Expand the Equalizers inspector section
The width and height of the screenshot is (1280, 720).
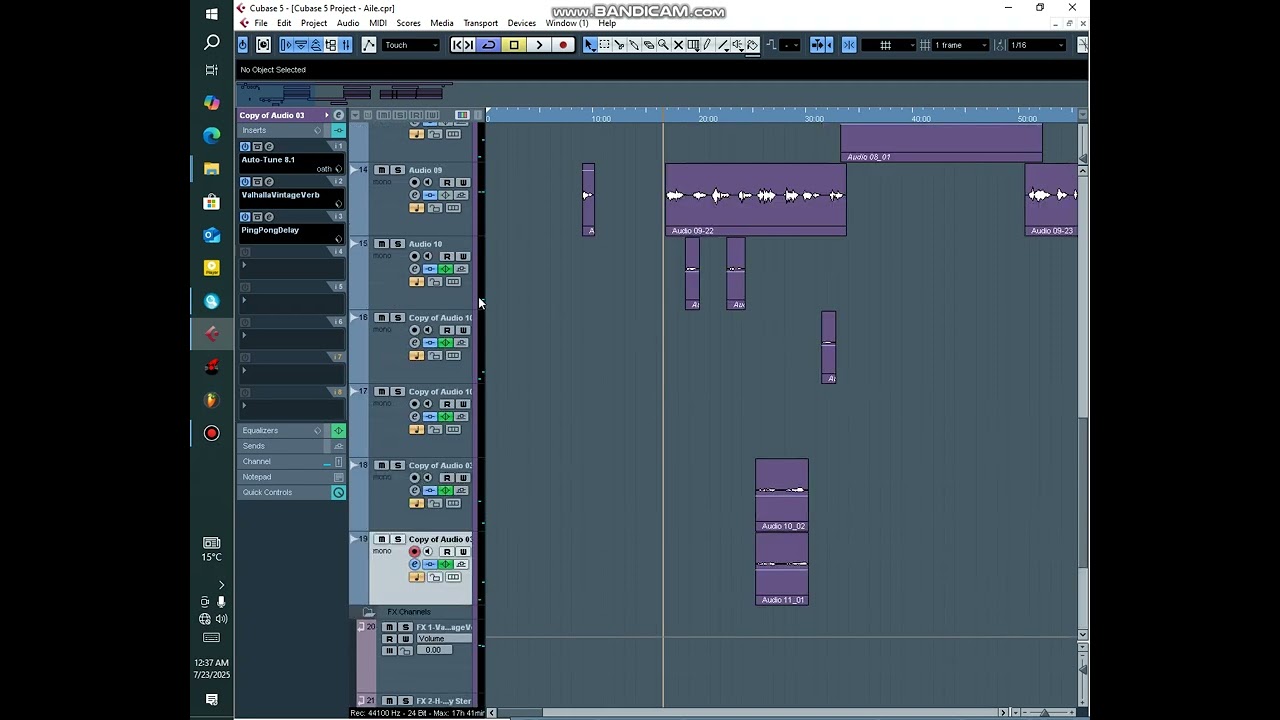(290, 431)
